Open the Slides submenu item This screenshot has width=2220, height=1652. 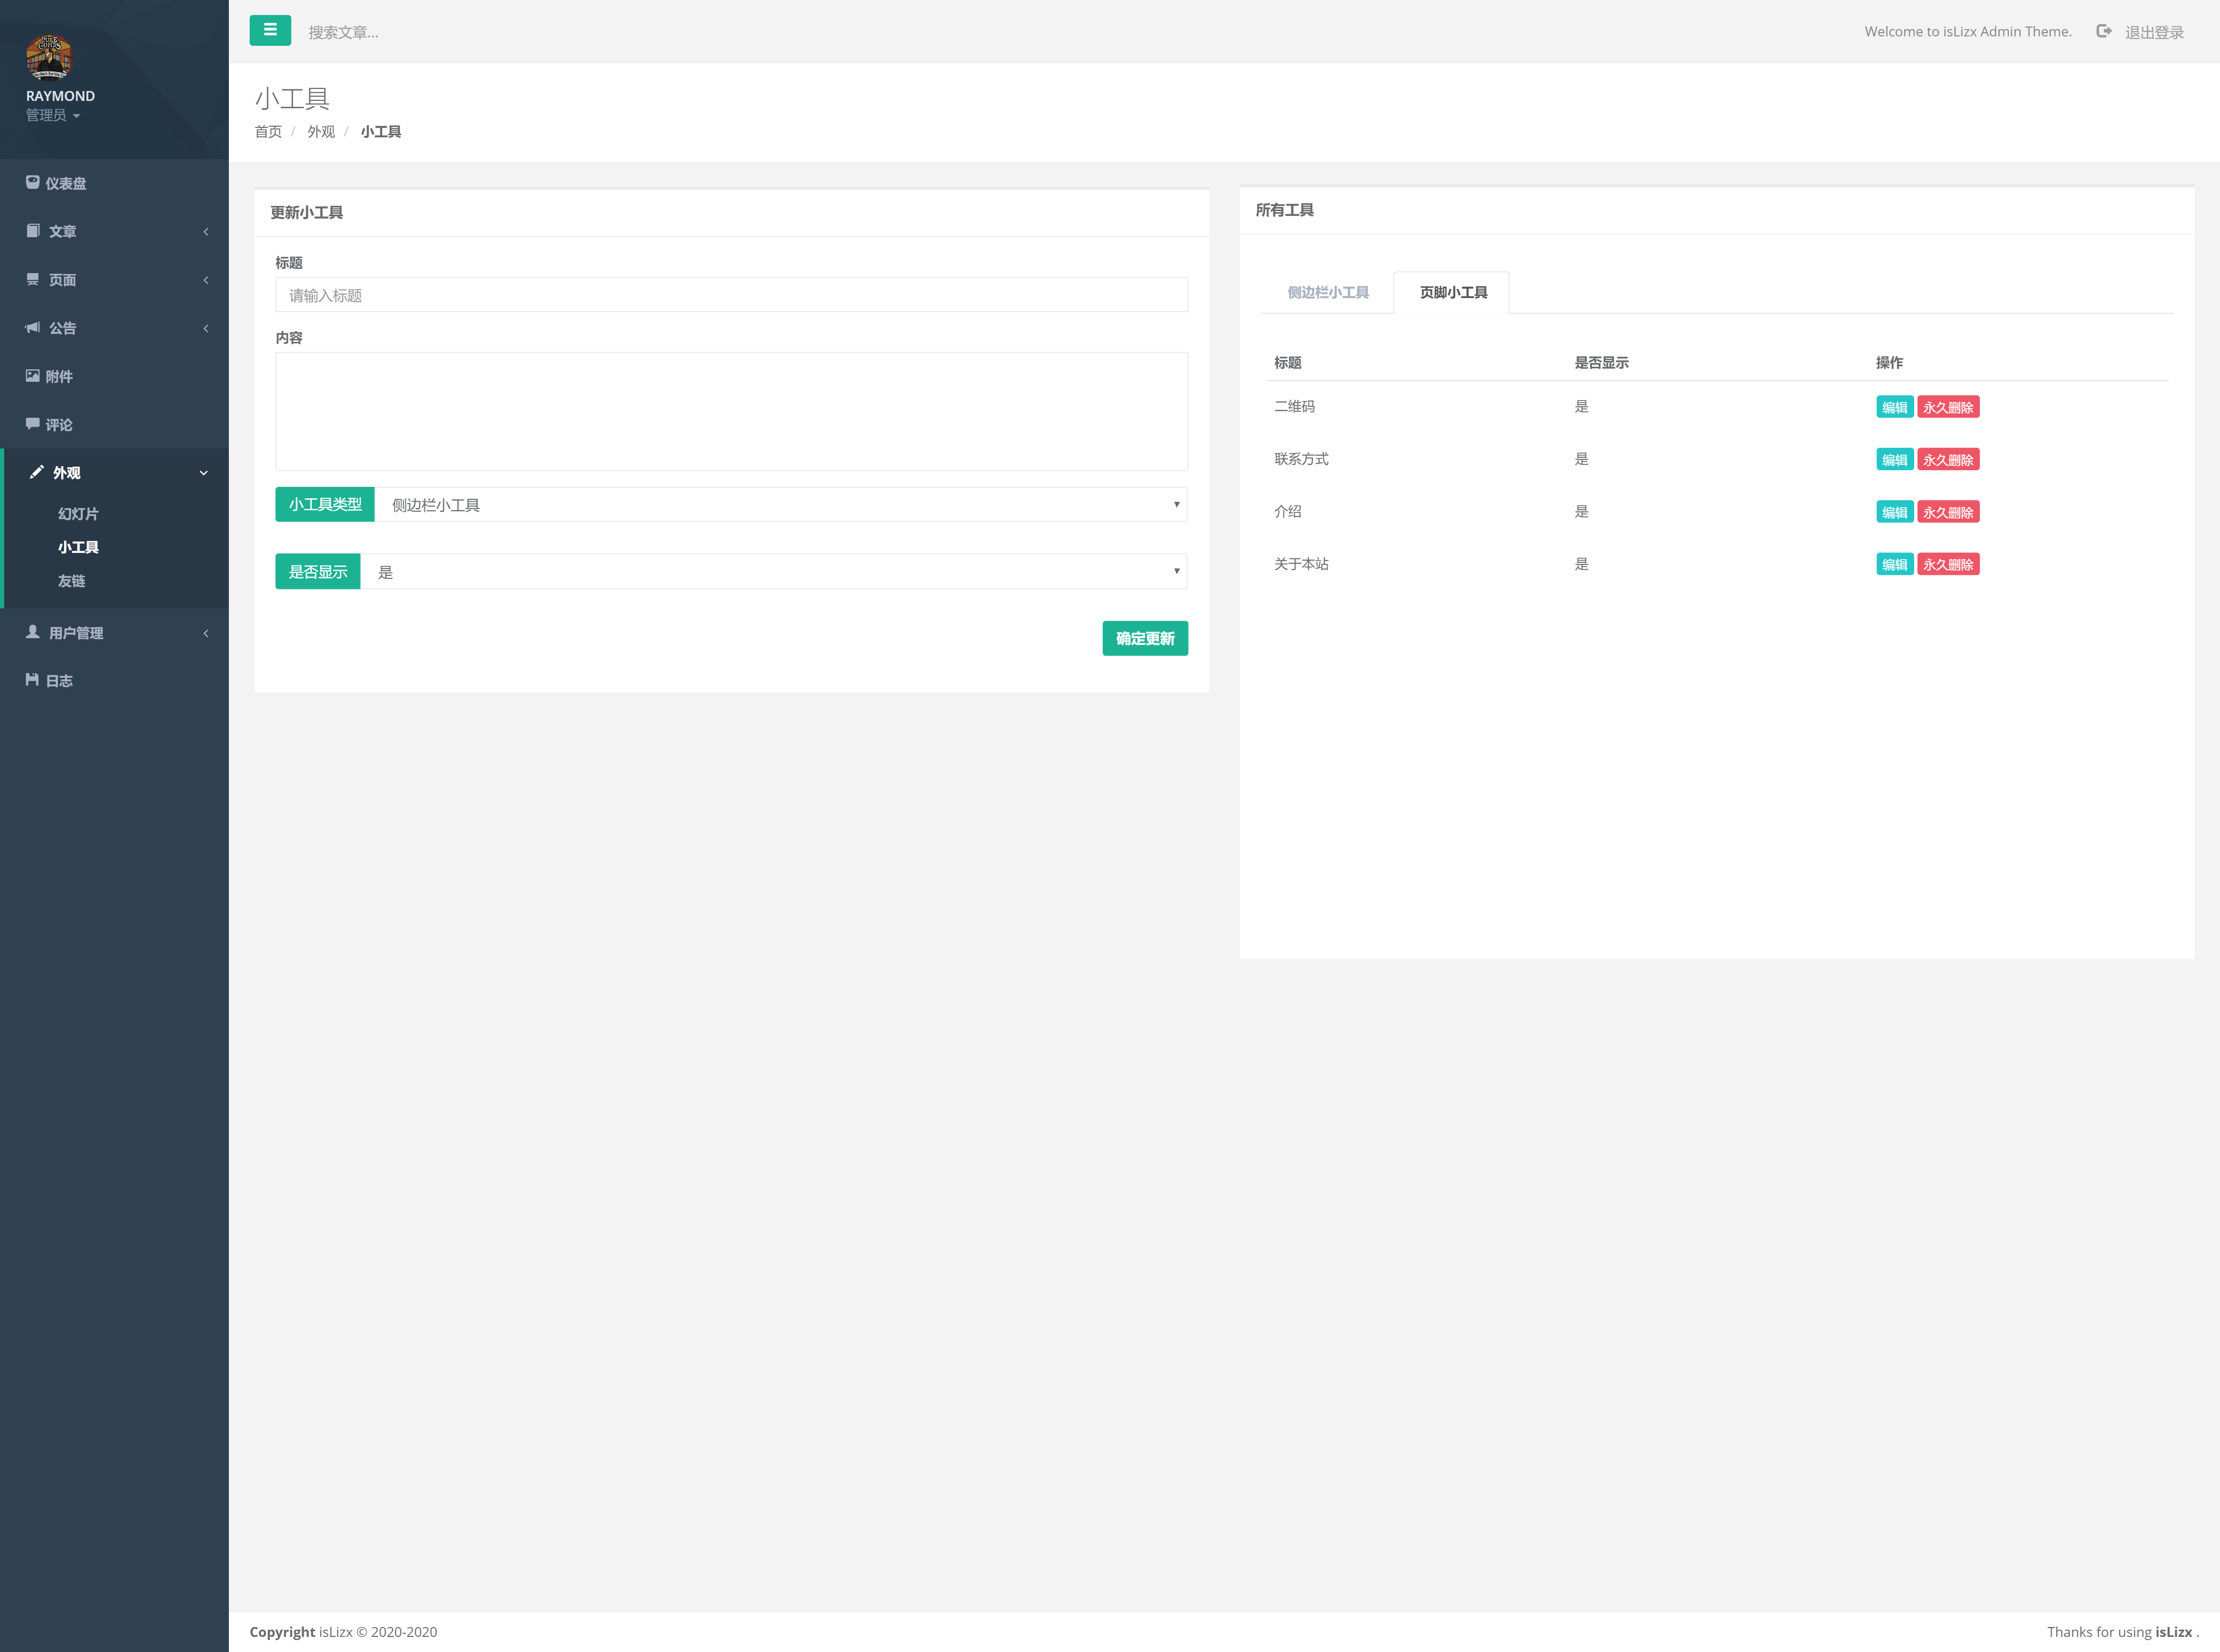click(x=78, y=514)
